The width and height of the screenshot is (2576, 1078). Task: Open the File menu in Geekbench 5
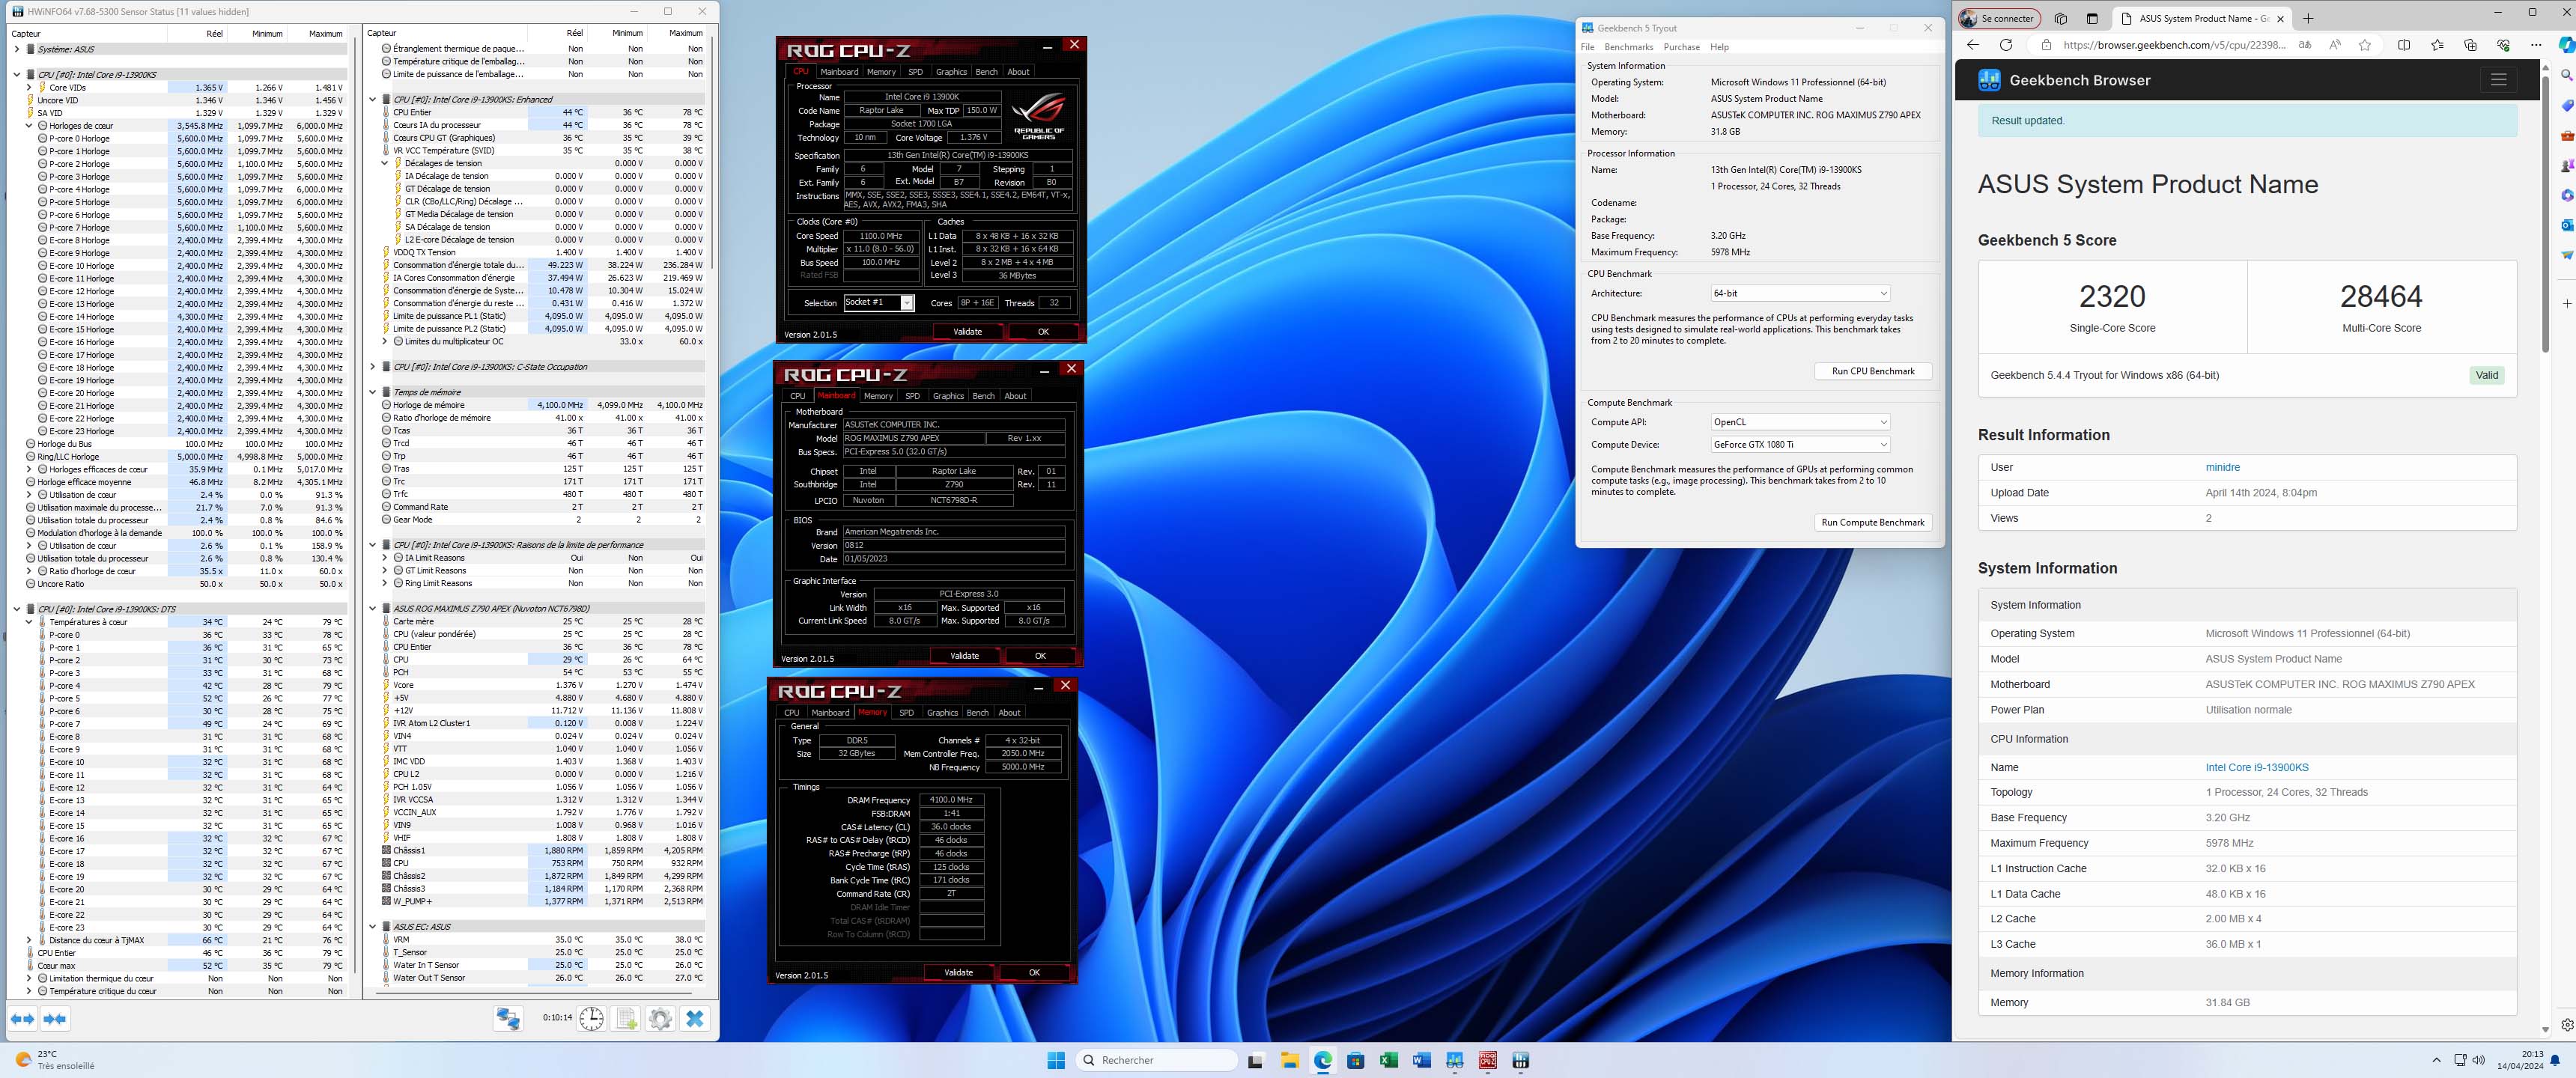point(1587,47)
